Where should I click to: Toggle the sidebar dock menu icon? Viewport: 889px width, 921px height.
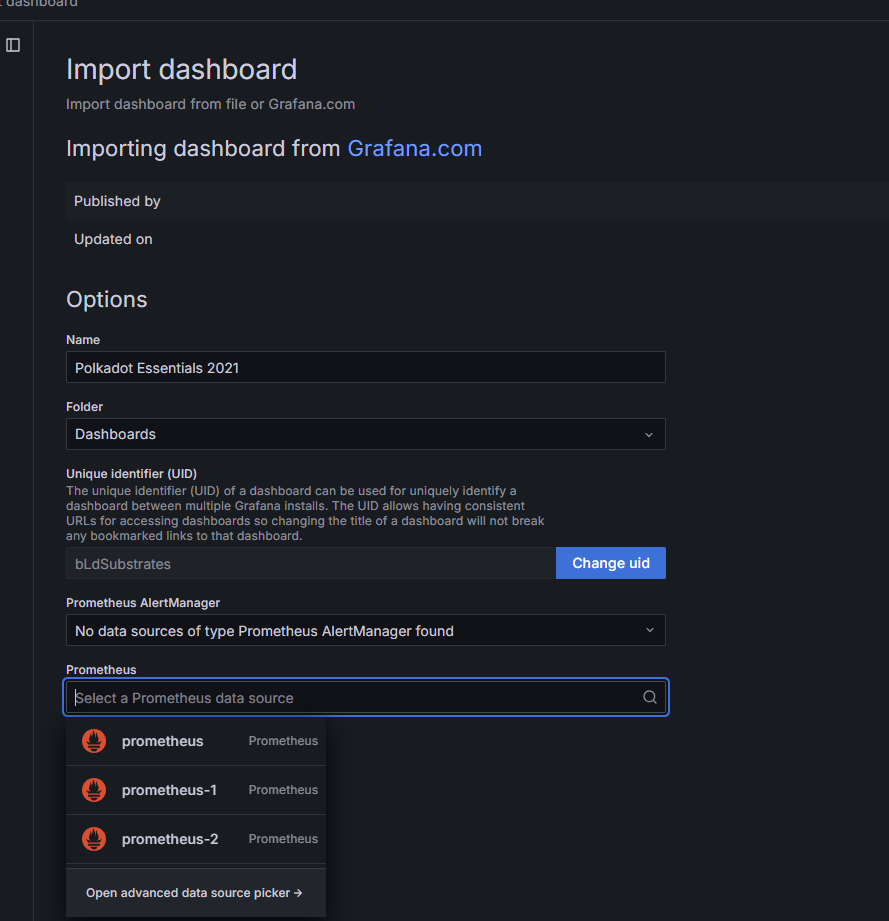13,45
